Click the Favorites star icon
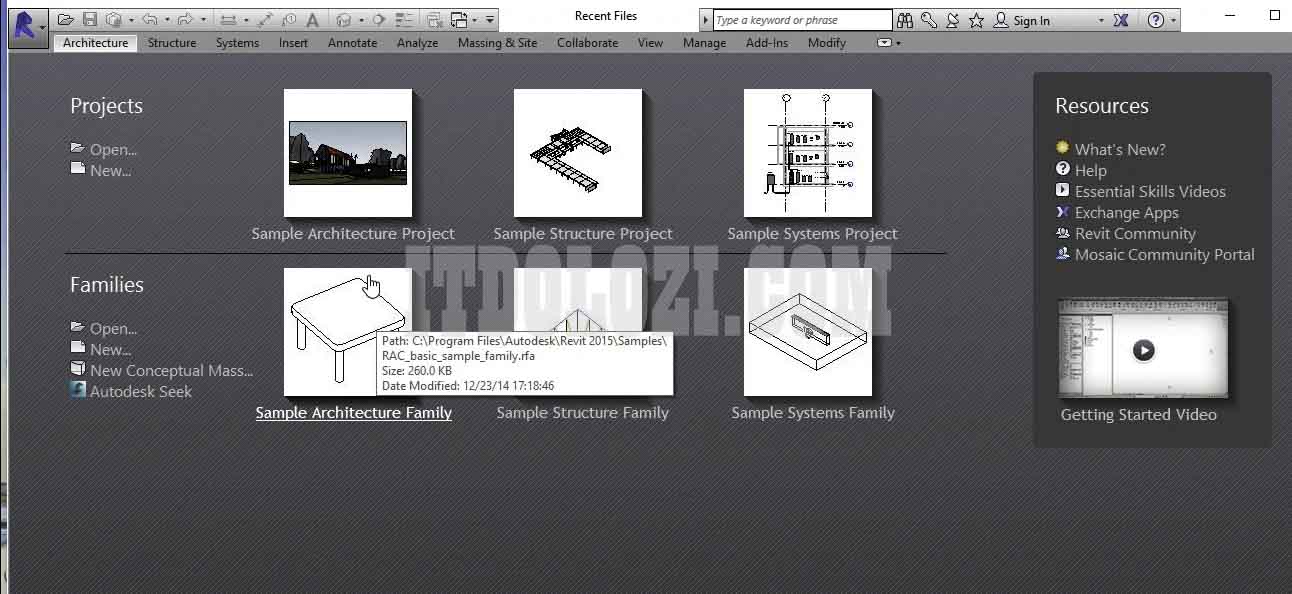 977,19
